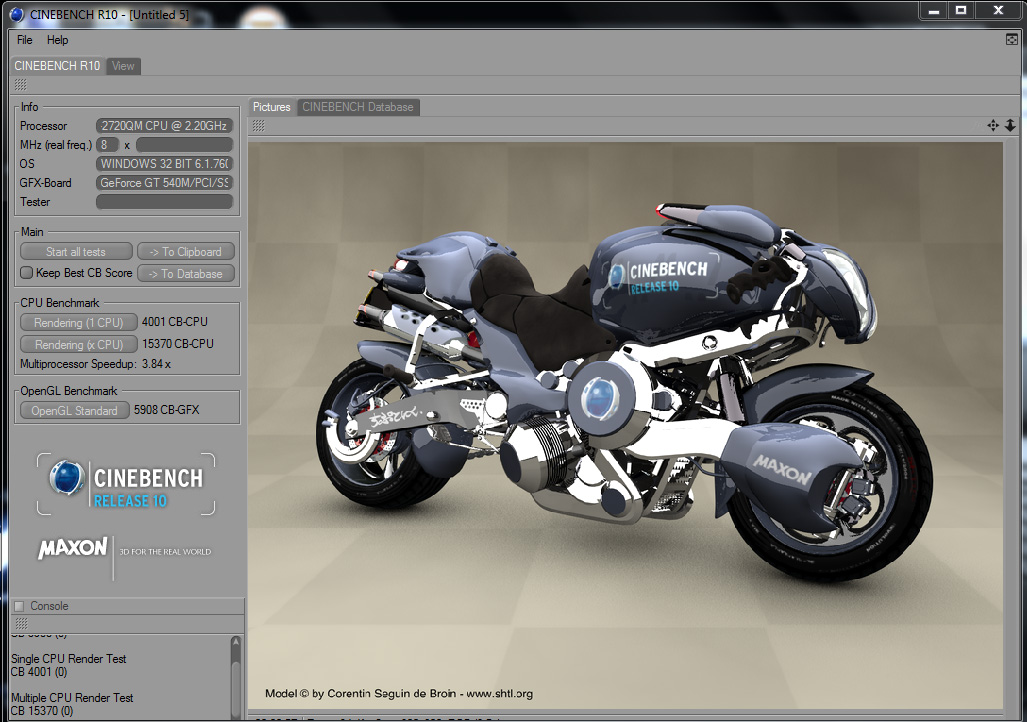Click the Multiple CPU Render Test console line
The height and width of the screenshot is (722, 1027).
72,698
